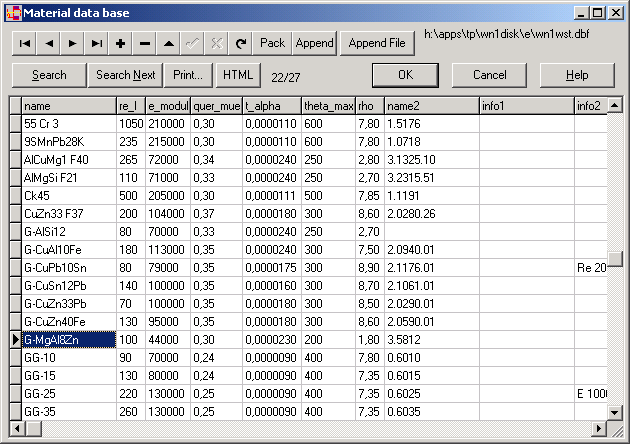Viewport: 630px width, 444px height.
Task: Select the name2 cell '3.5812'
Action: [432, 340]
